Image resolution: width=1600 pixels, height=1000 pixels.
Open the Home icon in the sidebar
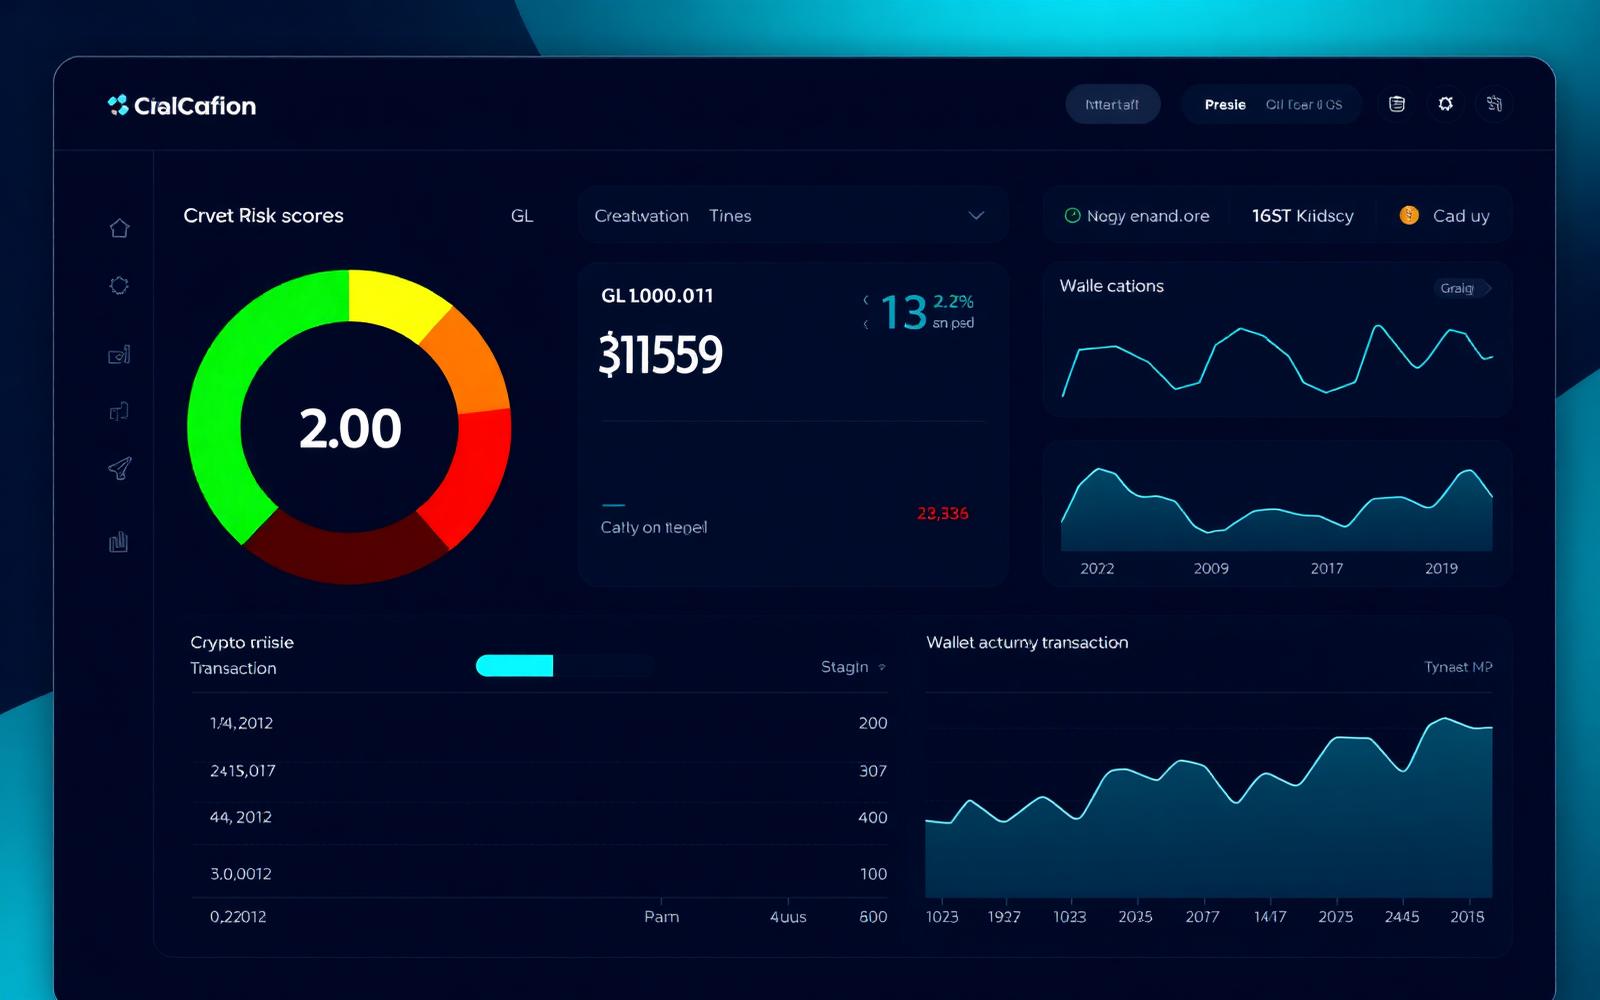119,228
